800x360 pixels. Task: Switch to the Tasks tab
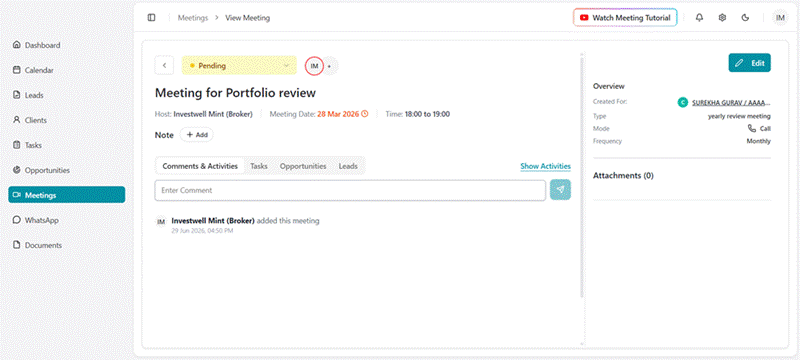(x=259, y=166)
